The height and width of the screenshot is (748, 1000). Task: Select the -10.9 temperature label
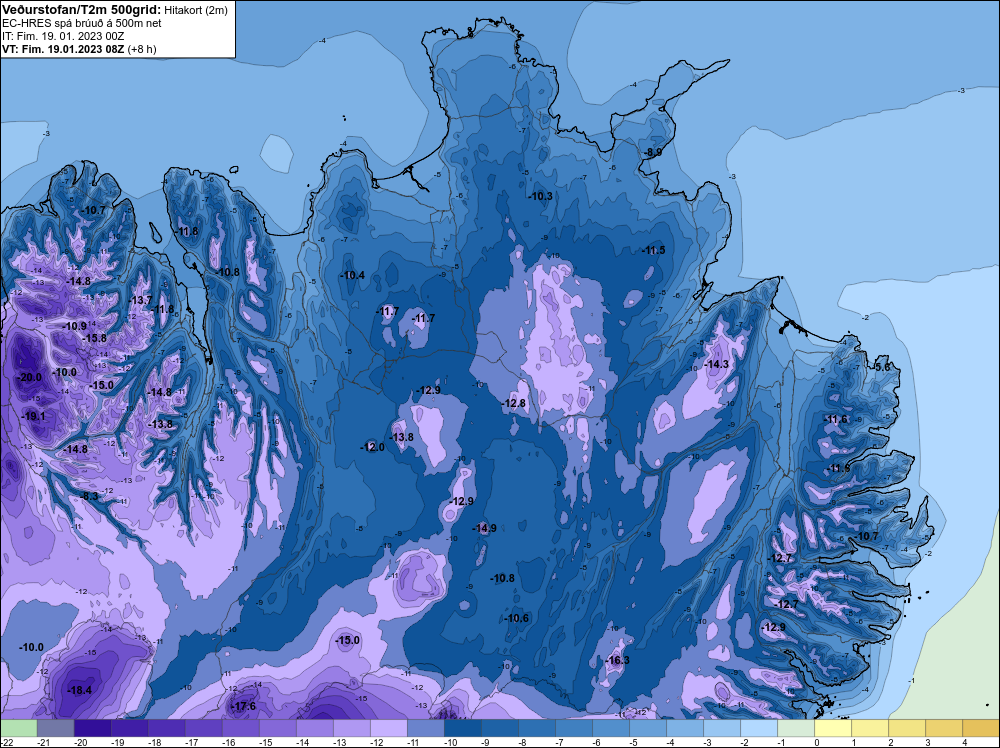75,326
